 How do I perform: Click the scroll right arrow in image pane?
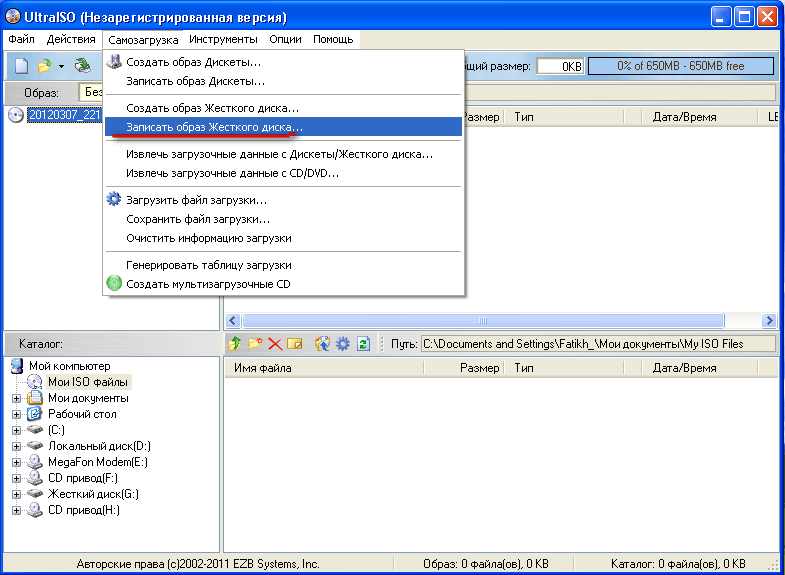tap(769, 320)
